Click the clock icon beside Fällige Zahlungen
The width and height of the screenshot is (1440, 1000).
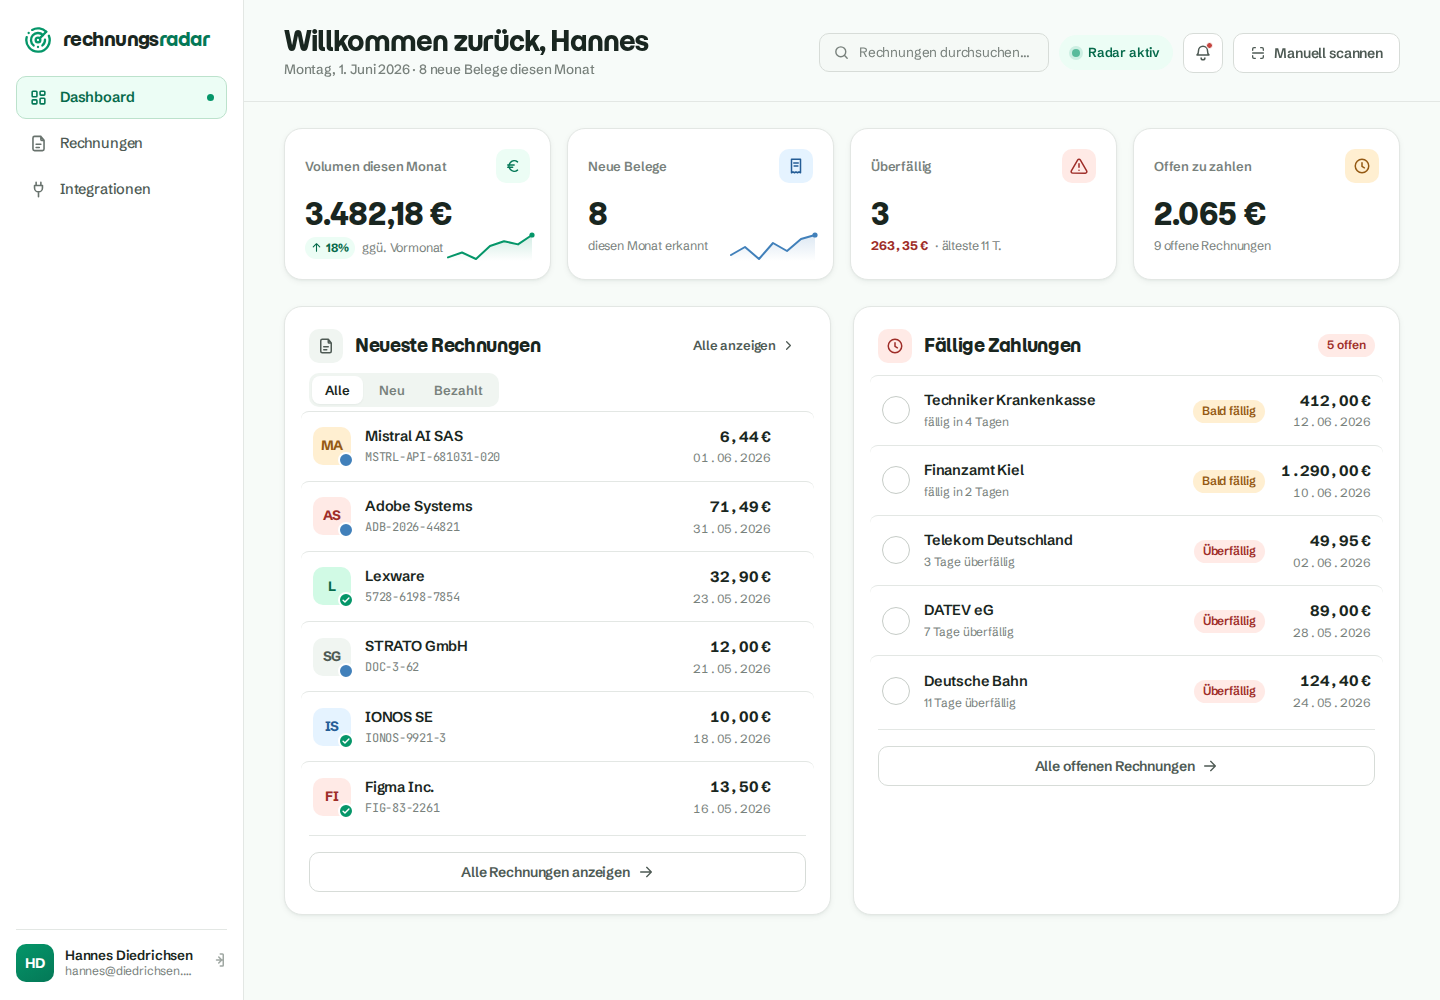895,346
